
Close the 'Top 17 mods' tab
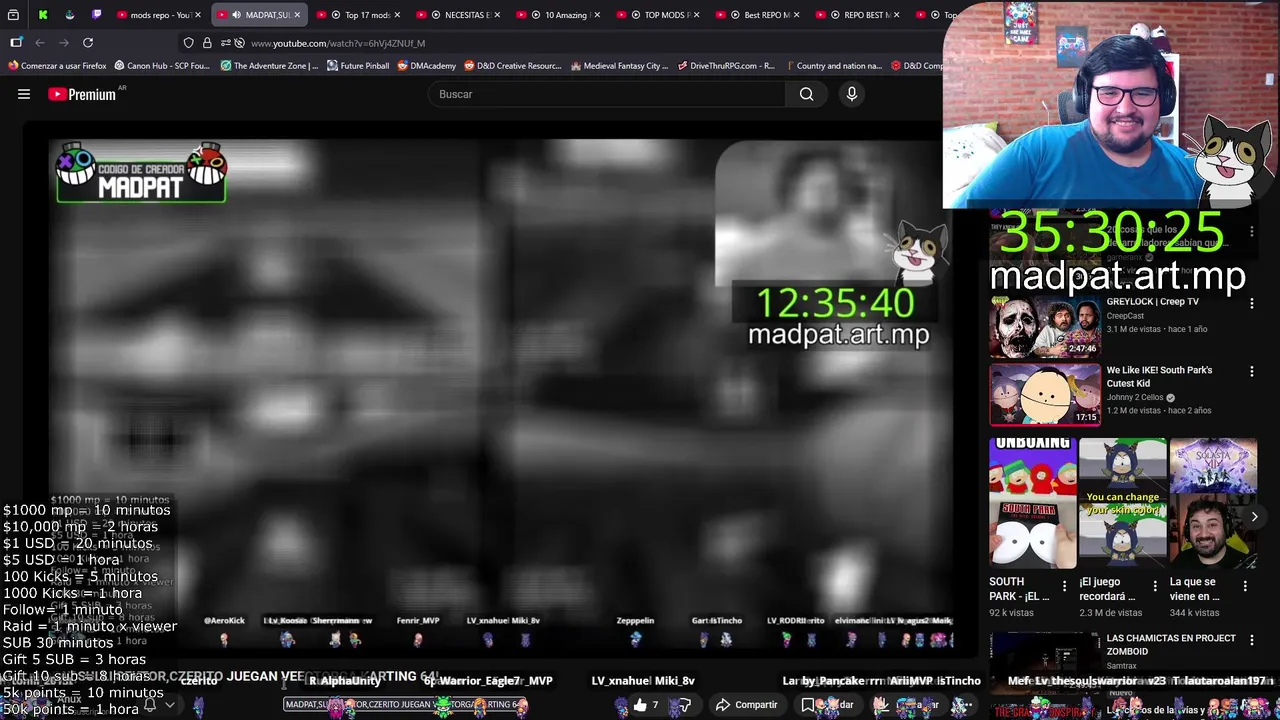pos(398,15)
